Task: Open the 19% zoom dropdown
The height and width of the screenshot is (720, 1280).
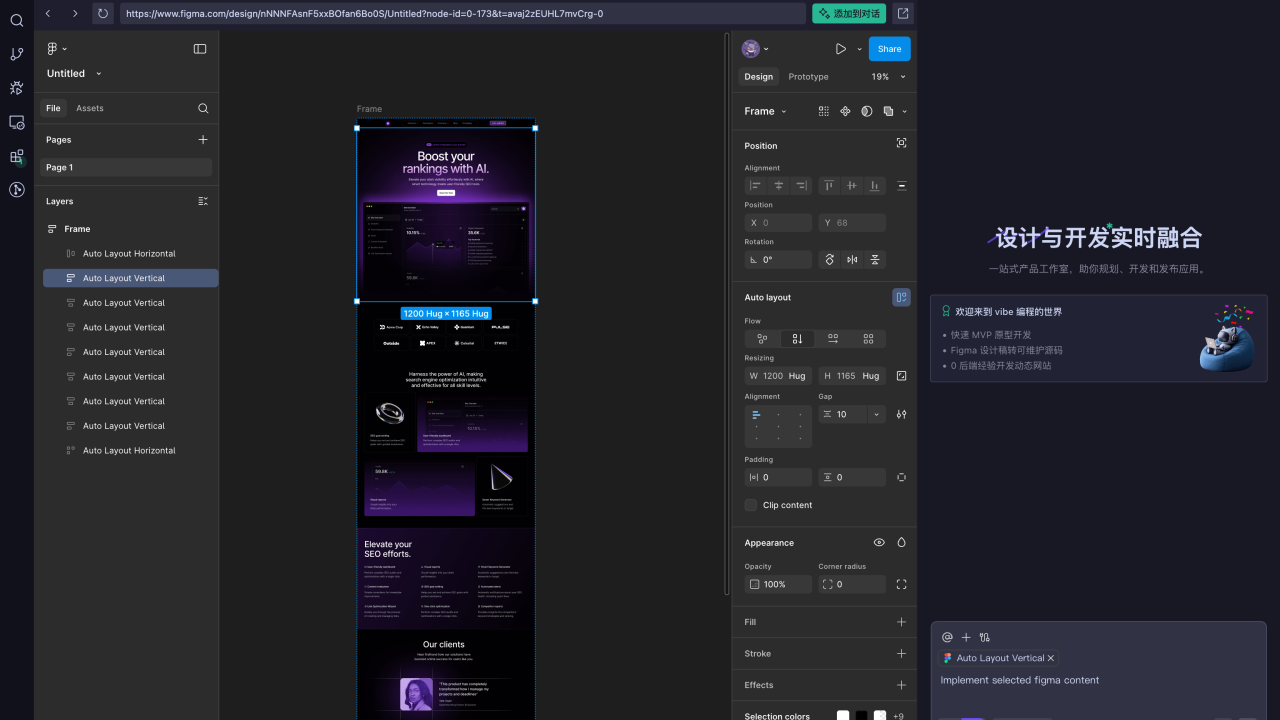Action: (888, 77)
